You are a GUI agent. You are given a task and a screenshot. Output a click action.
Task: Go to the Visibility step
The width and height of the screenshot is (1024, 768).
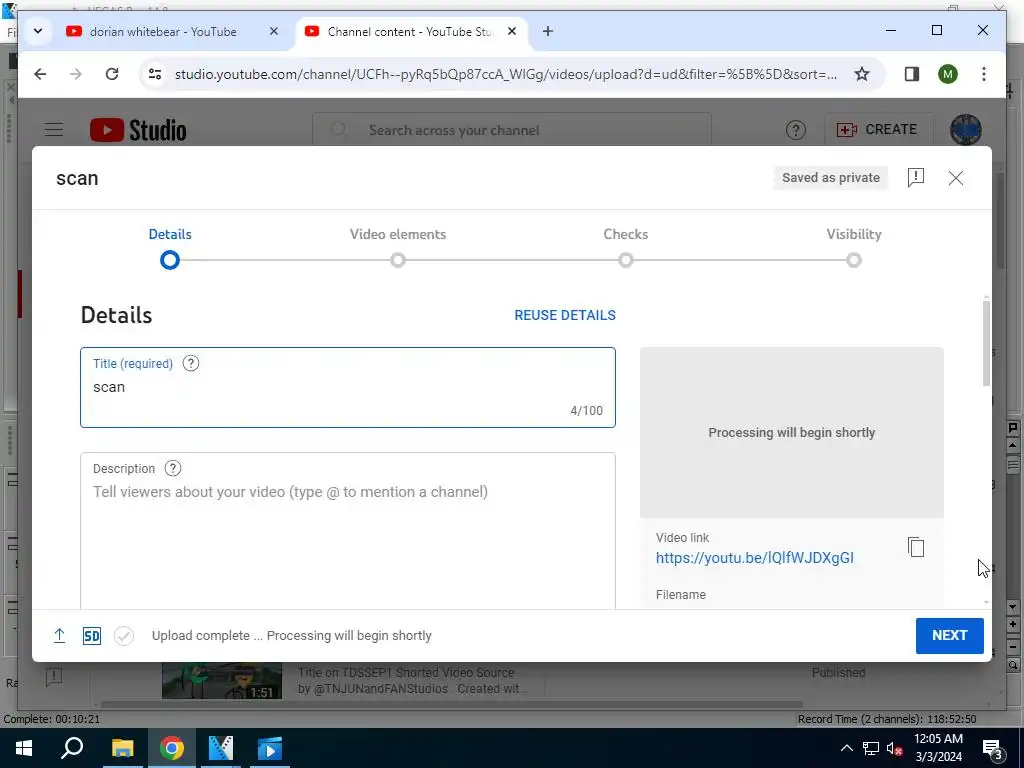point(854,248)
